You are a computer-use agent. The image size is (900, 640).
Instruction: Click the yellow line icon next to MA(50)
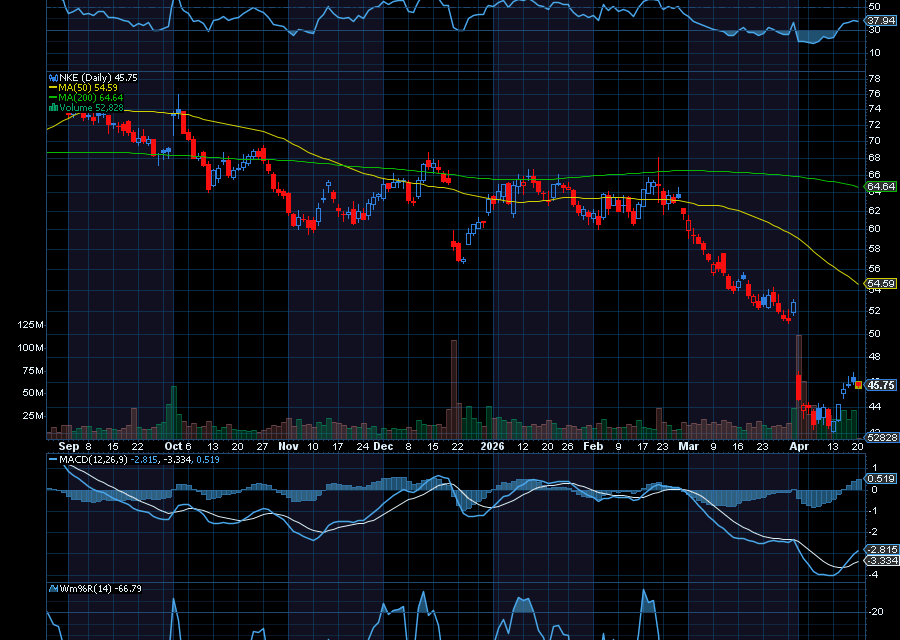[x=53, y=87]
